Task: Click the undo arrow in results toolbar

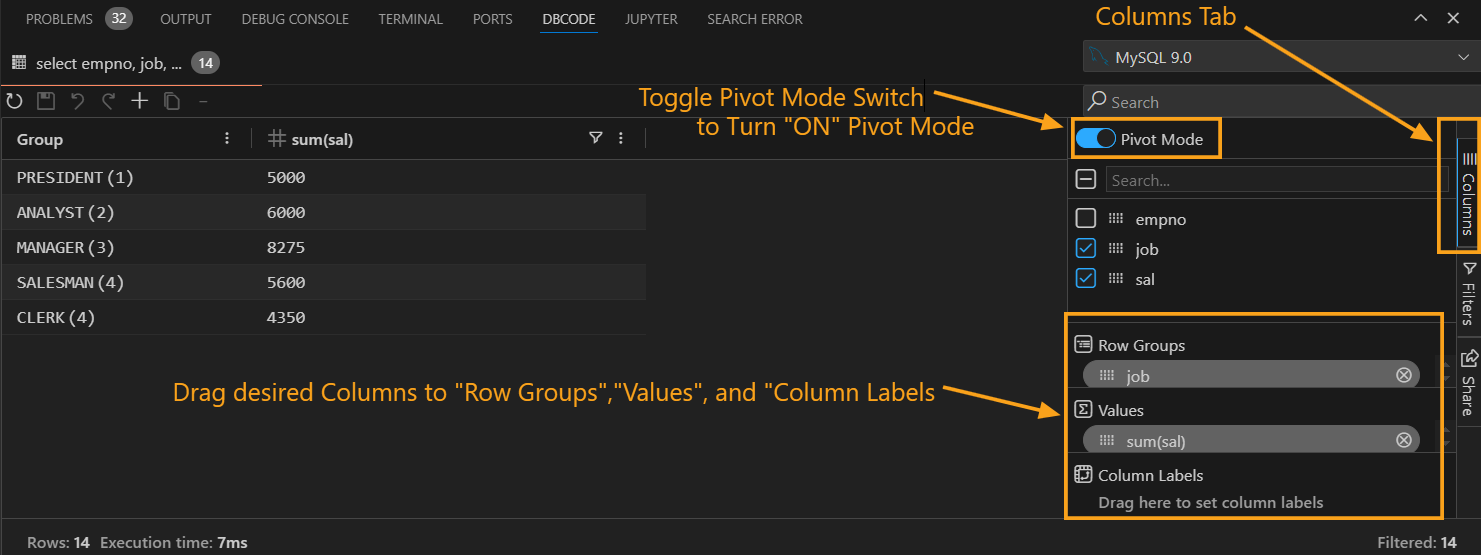Action: pos(77,100)
